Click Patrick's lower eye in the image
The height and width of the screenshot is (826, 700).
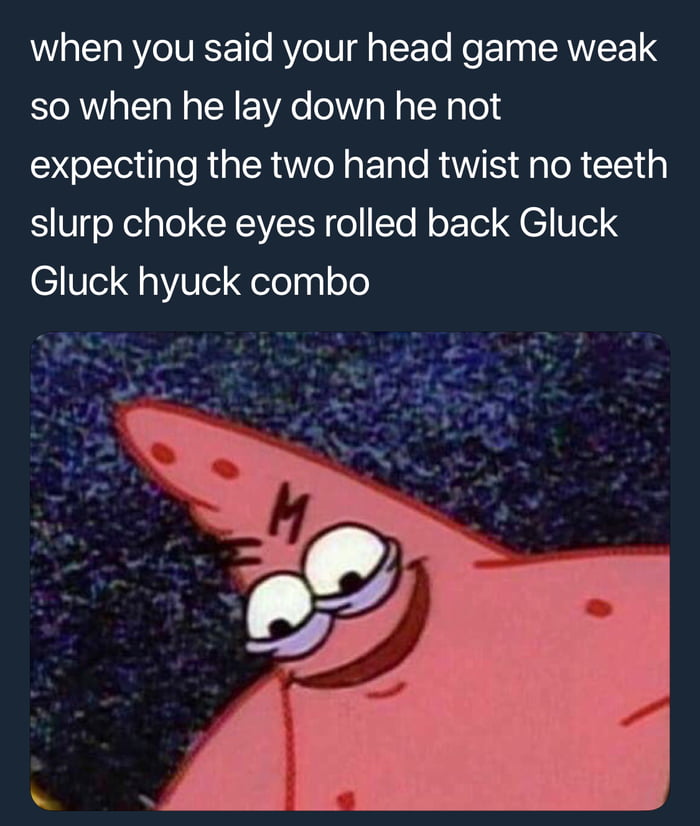pyautogui.click(x=282, y=608)
